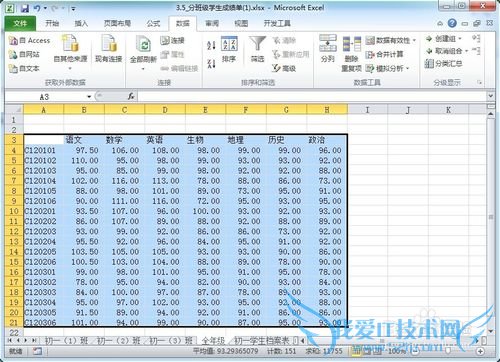Select column A header
The height and width of the screenshot is (362, 500).
[x=43, y=110]
